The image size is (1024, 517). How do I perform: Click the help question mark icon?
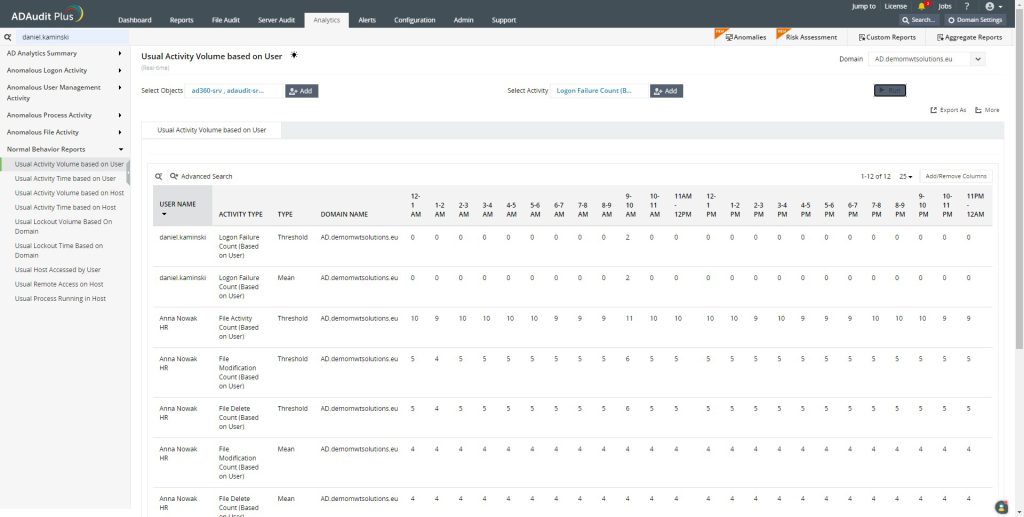pyautogui.click(x=965, y=6)
